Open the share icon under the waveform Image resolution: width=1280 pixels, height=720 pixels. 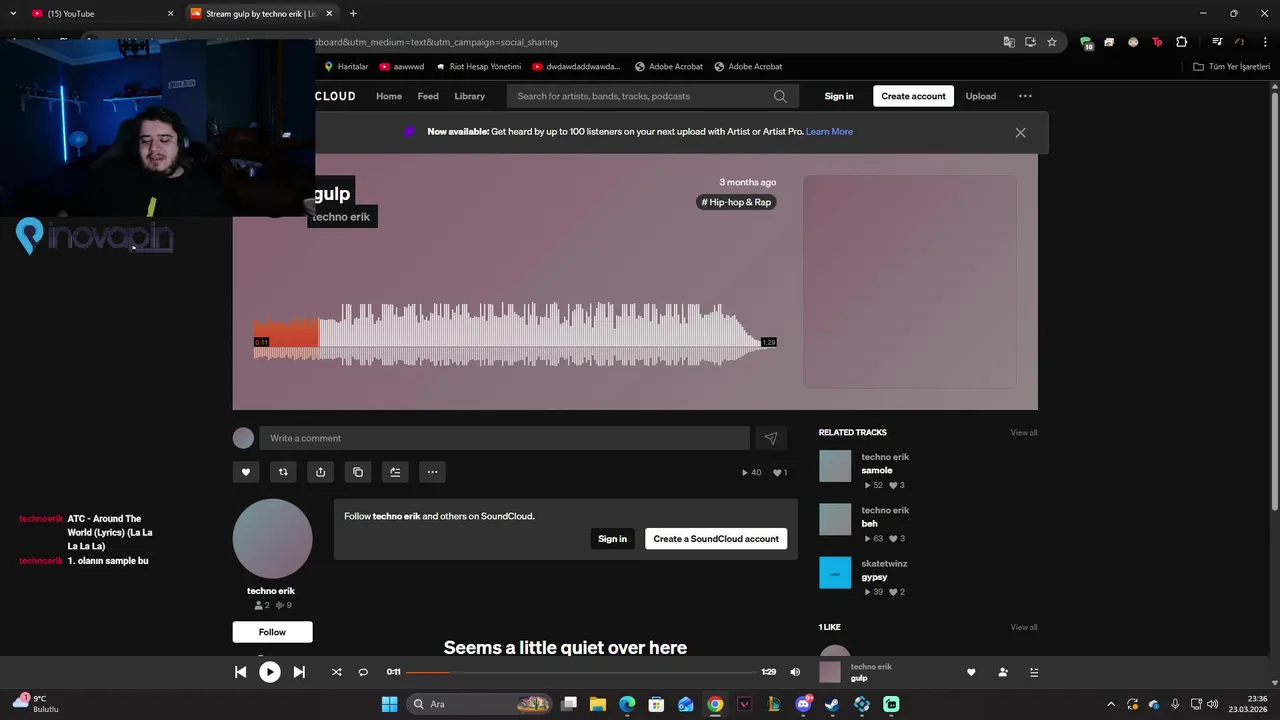click(320, 472)
